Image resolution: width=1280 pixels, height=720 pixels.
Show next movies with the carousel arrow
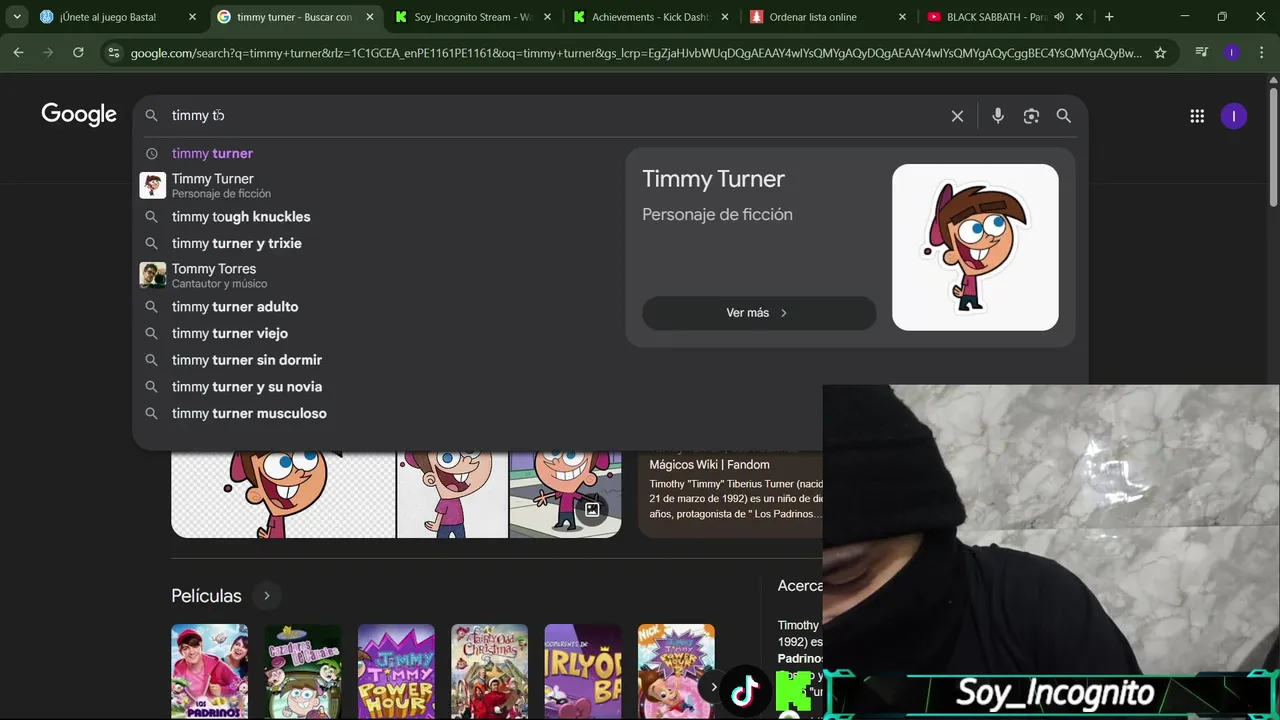click(x=714, y=687)
